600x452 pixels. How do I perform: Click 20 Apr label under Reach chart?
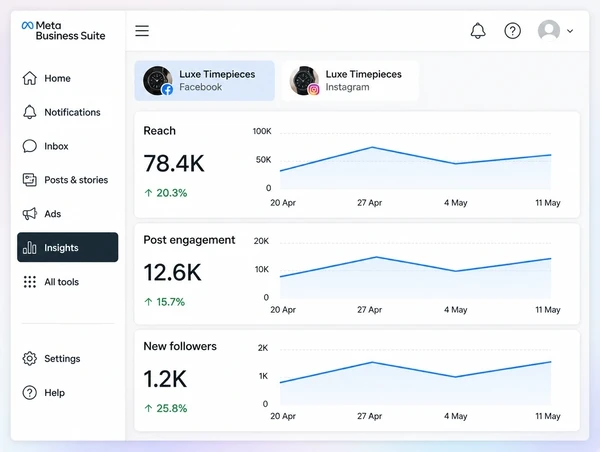[283, 203]
